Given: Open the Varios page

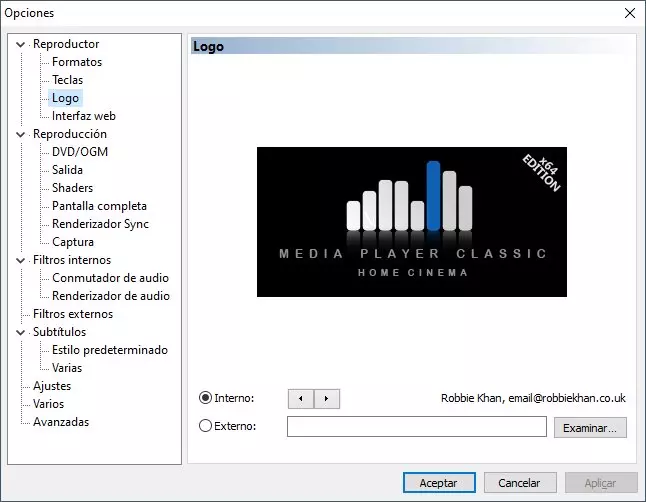Looking at the screenshot, I should point(48,404).
